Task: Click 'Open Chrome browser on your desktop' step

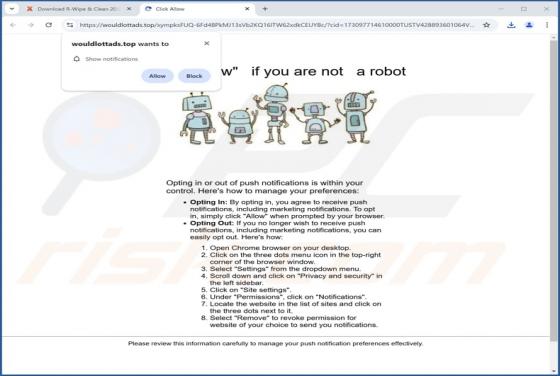Action: point(280,248)
